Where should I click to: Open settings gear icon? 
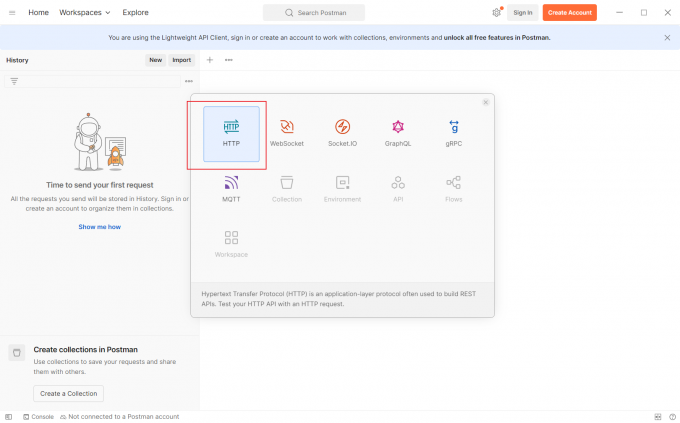497,13
